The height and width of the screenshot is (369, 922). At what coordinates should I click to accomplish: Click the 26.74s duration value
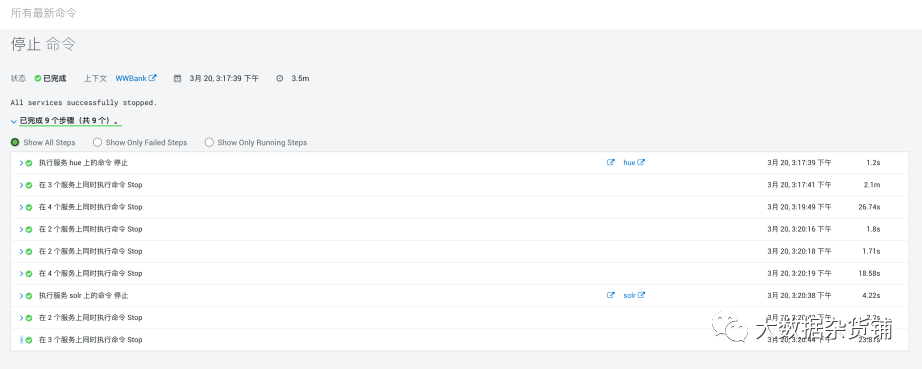(x=869, y=207)
